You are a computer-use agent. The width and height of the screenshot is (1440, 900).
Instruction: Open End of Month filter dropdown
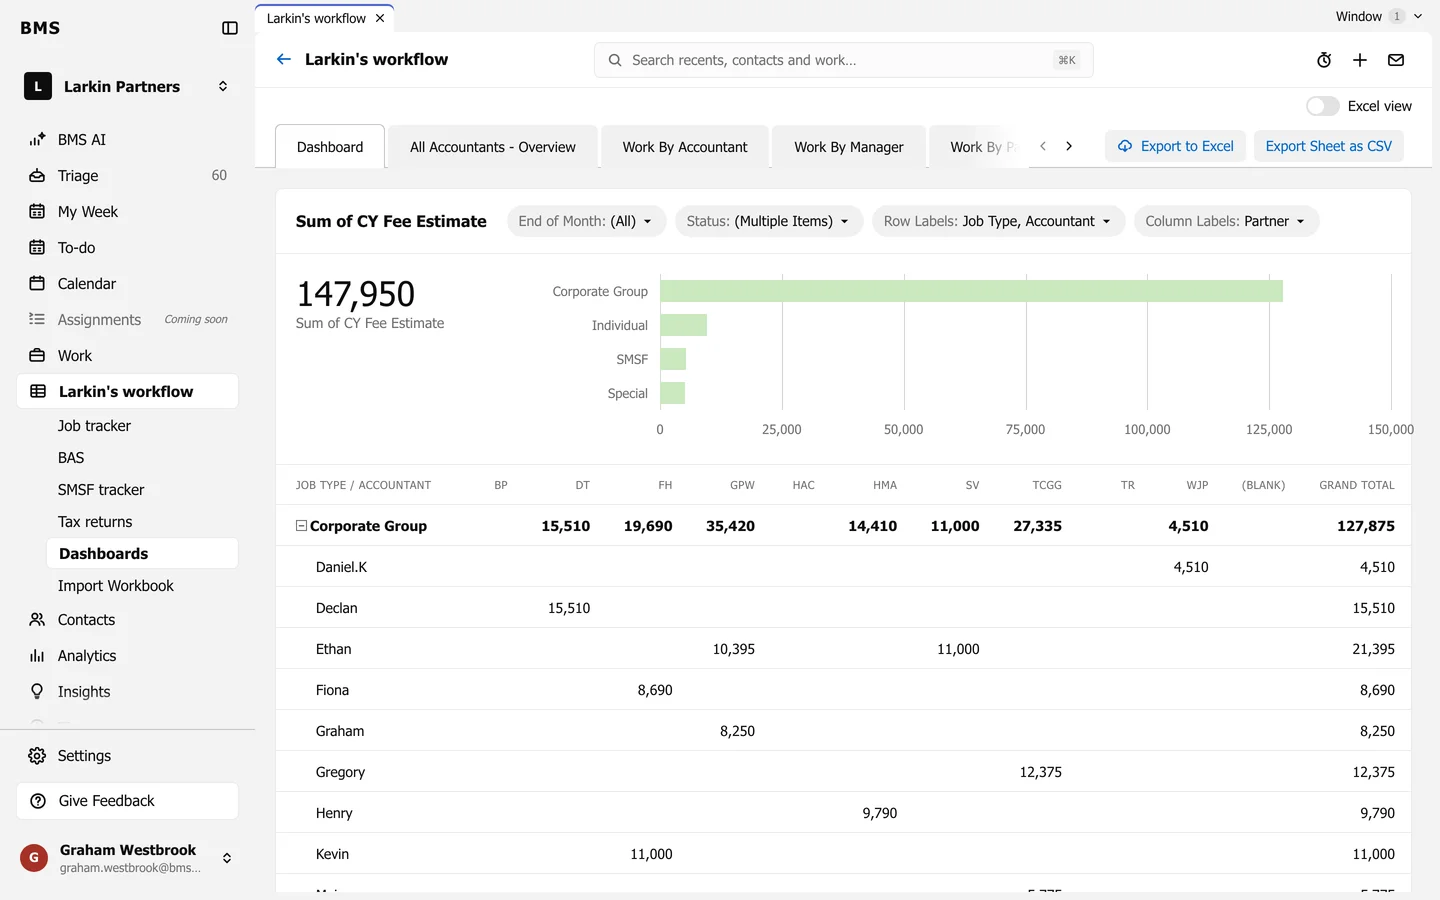(585, 221)
